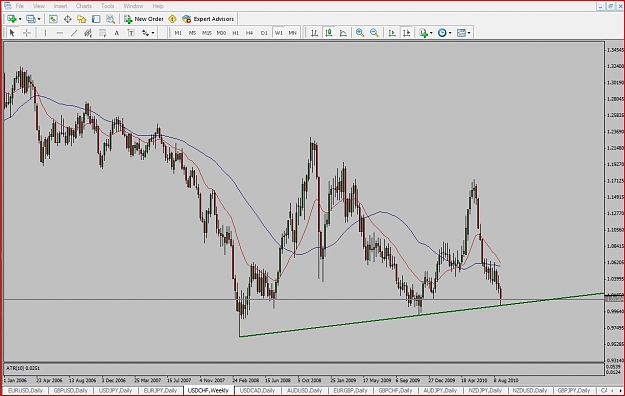This screenshot has width=625, height=396.
Task: Open the Help menu
Action: tap(158, 6)
